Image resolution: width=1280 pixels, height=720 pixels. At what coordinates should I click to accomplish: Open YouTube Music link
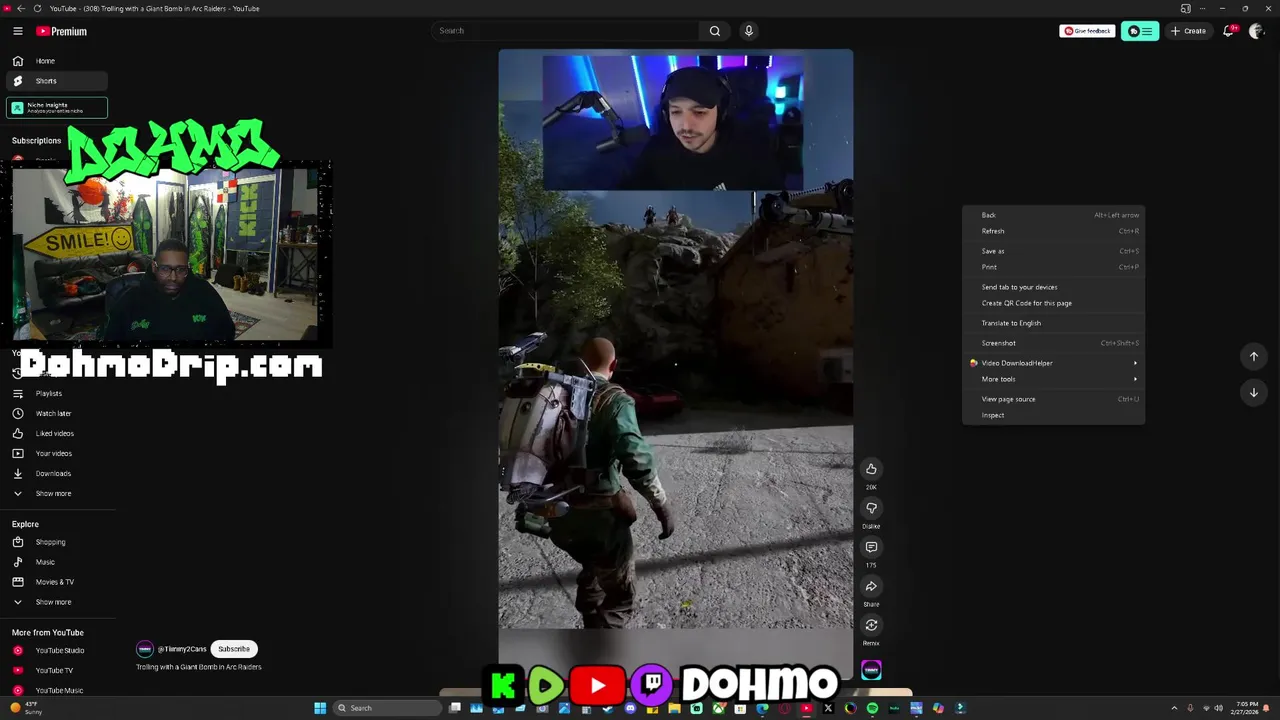pyautogui.click(x=56, y=690)
